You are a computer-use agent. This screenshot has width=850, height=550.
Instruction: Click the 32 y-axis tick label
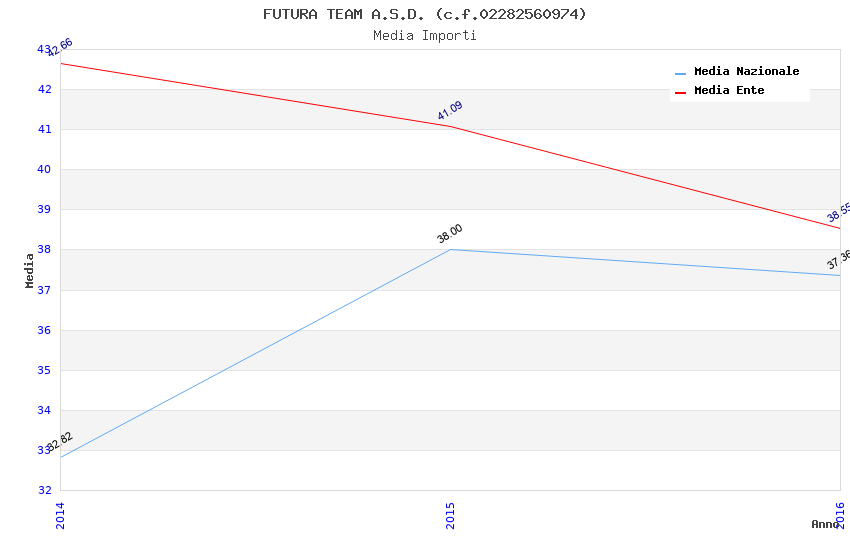(44, 490)
